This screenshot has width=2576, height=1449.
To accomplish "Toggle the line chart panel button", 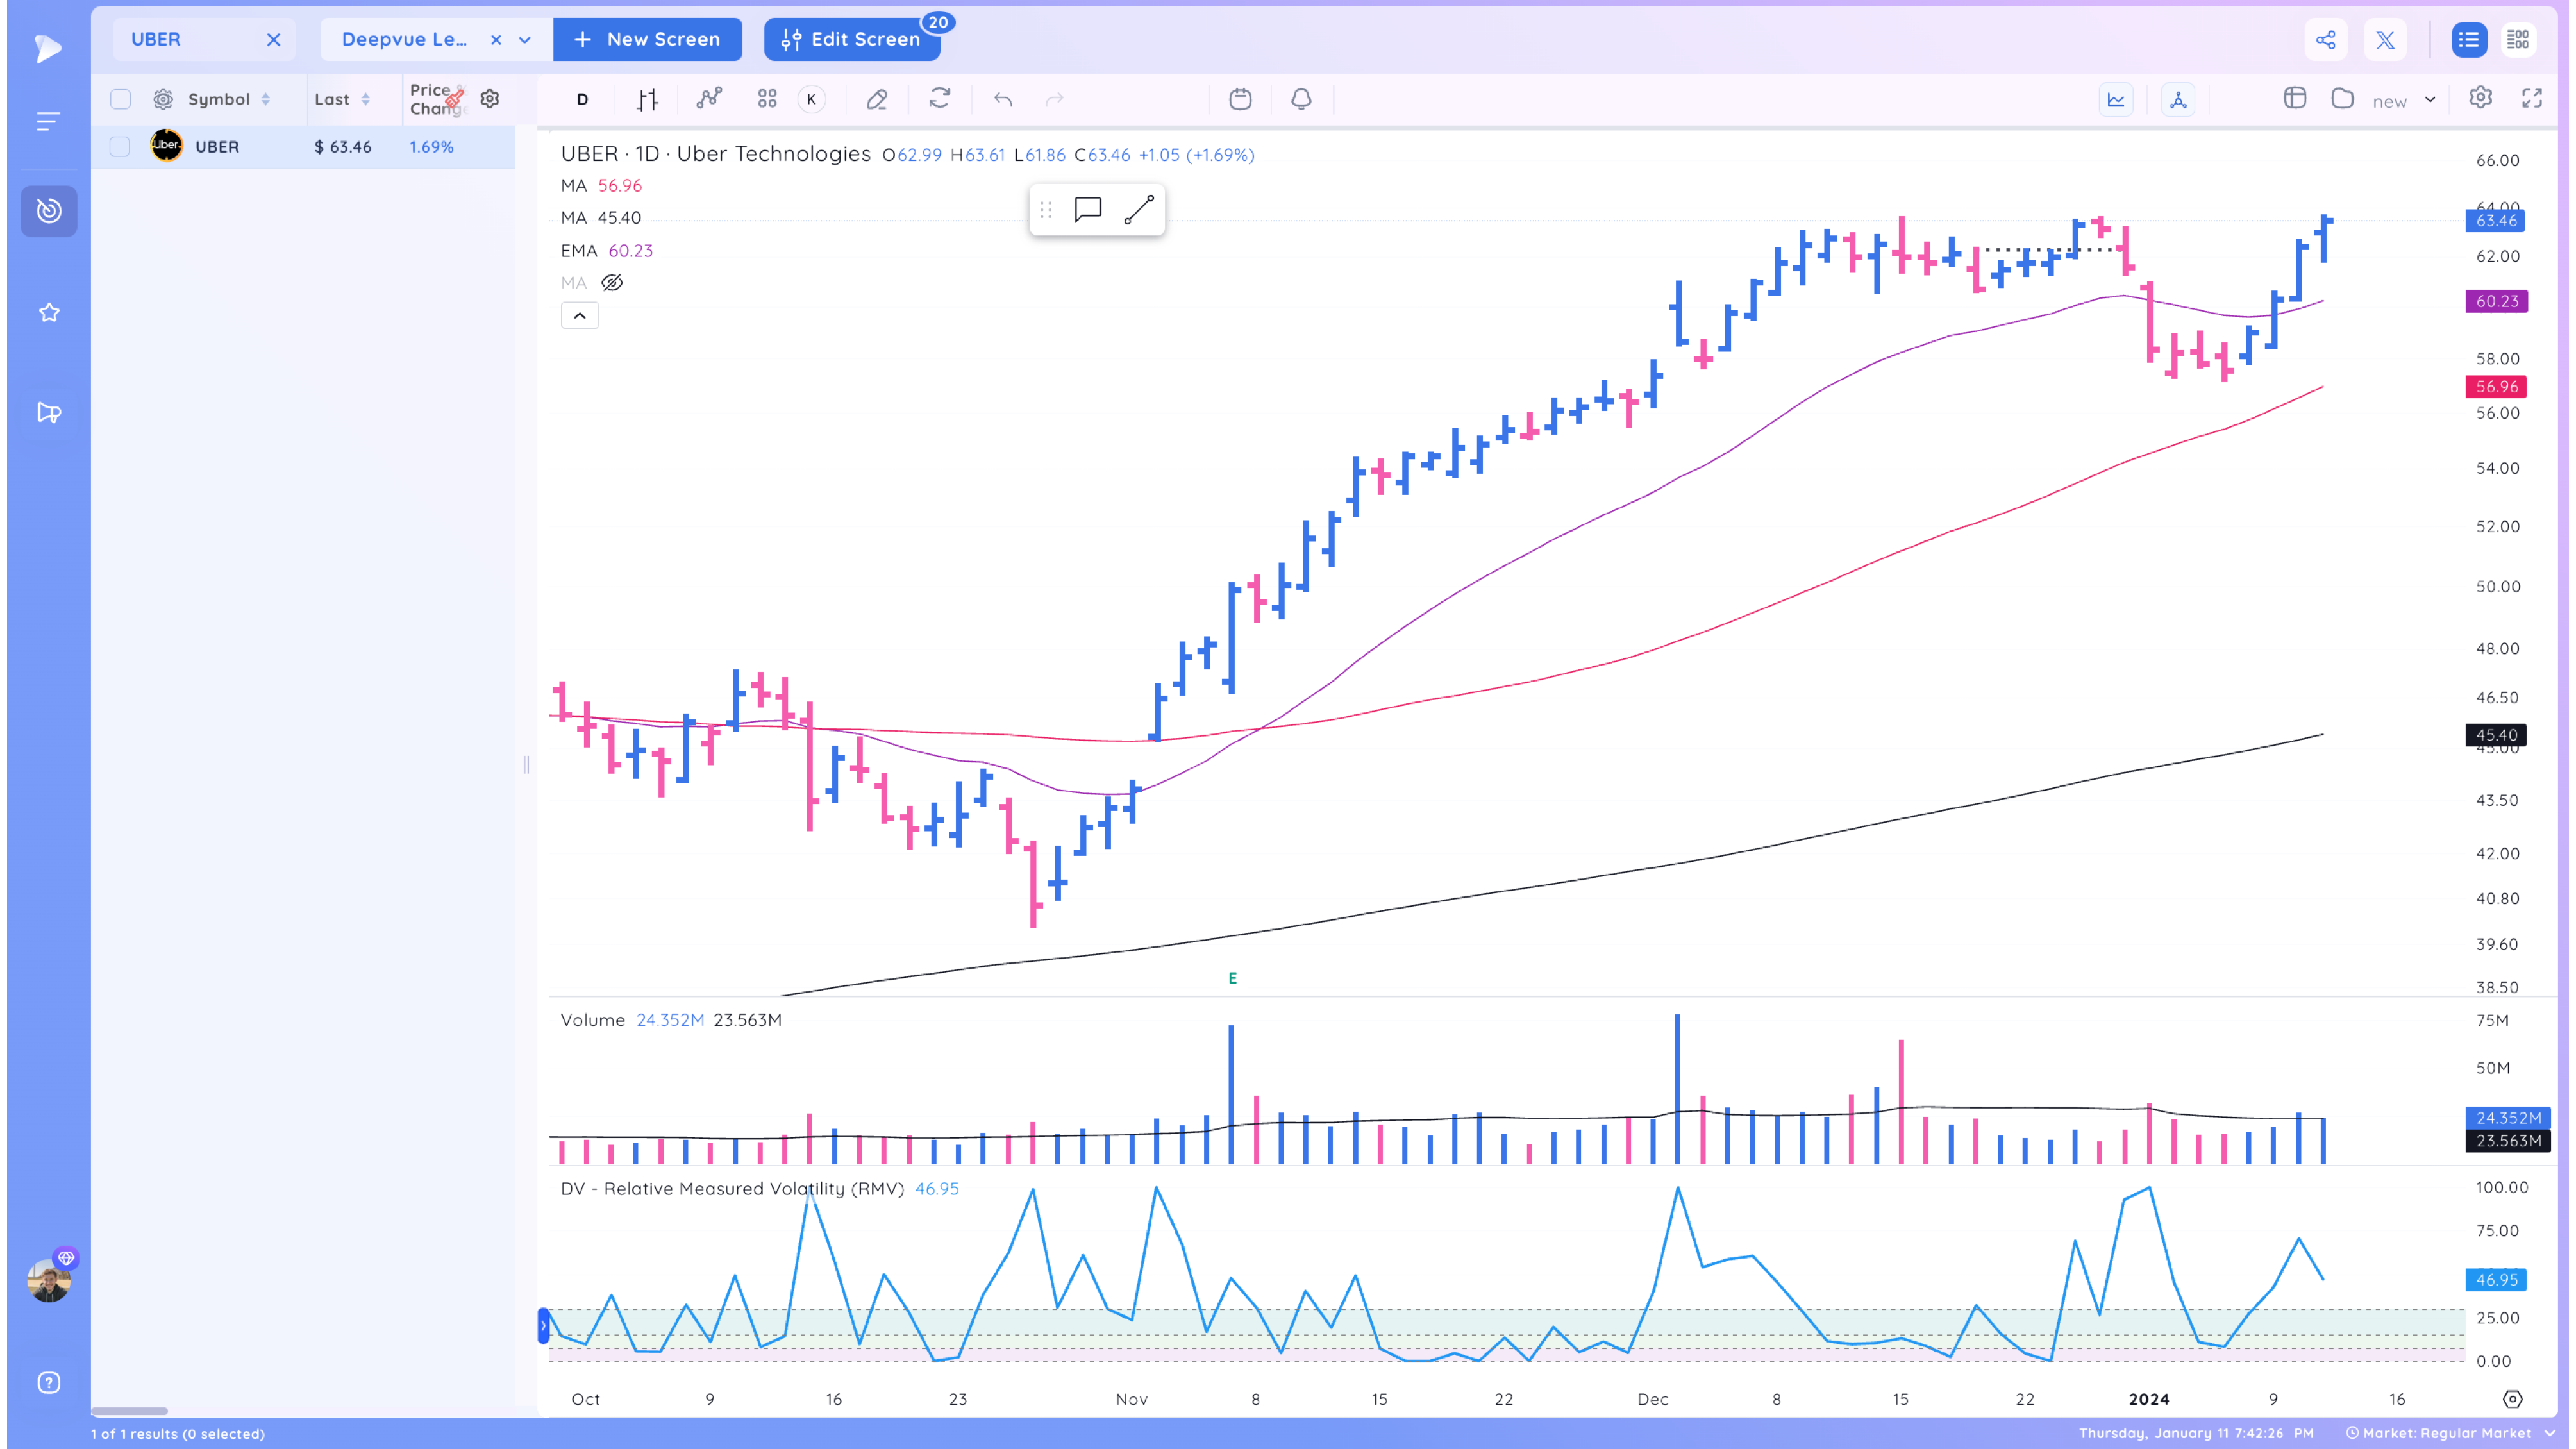I will pos(2116,99).
